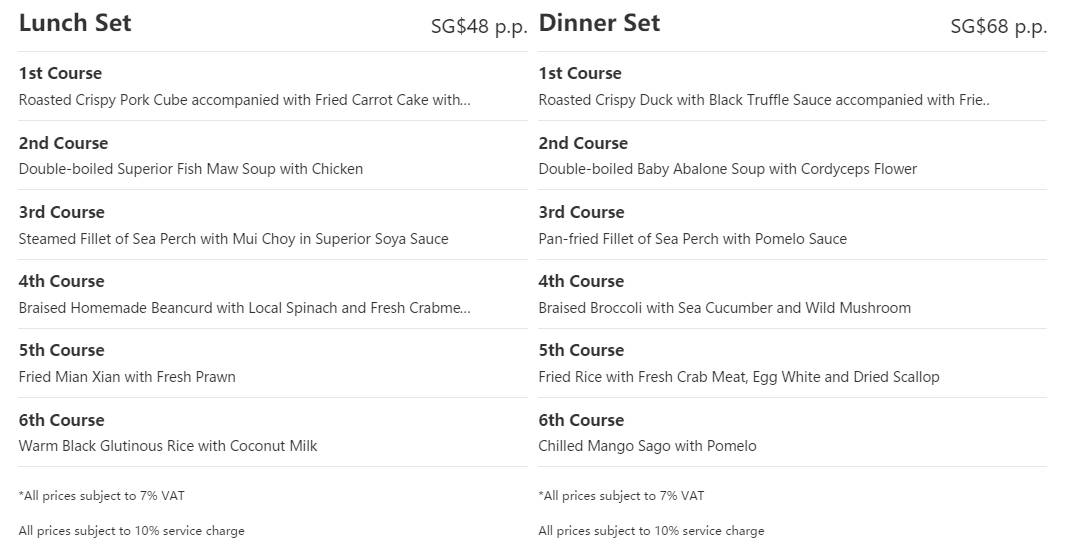
Task: Select Braised Broccoli with Sea Cucumber
Action: [x=724, y=308]
